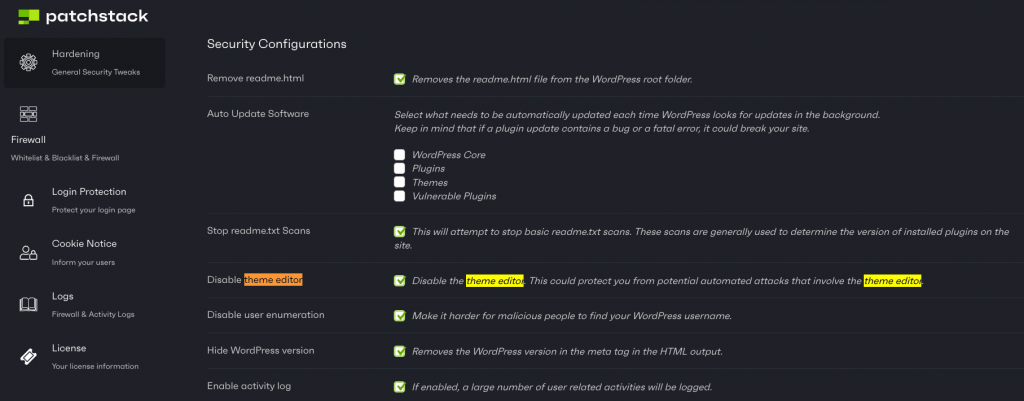Click the Security Configurations heading

(276, 44)
